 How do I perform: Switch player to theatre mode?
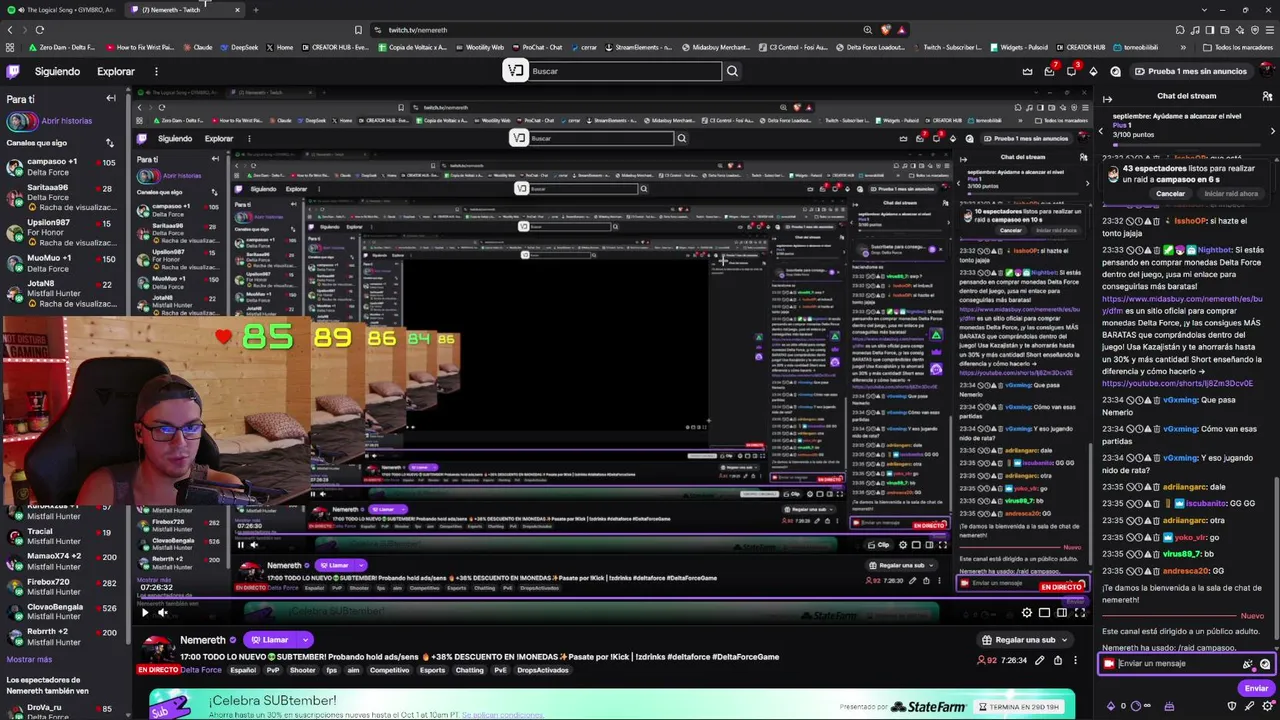click(x=1062, y=613)
